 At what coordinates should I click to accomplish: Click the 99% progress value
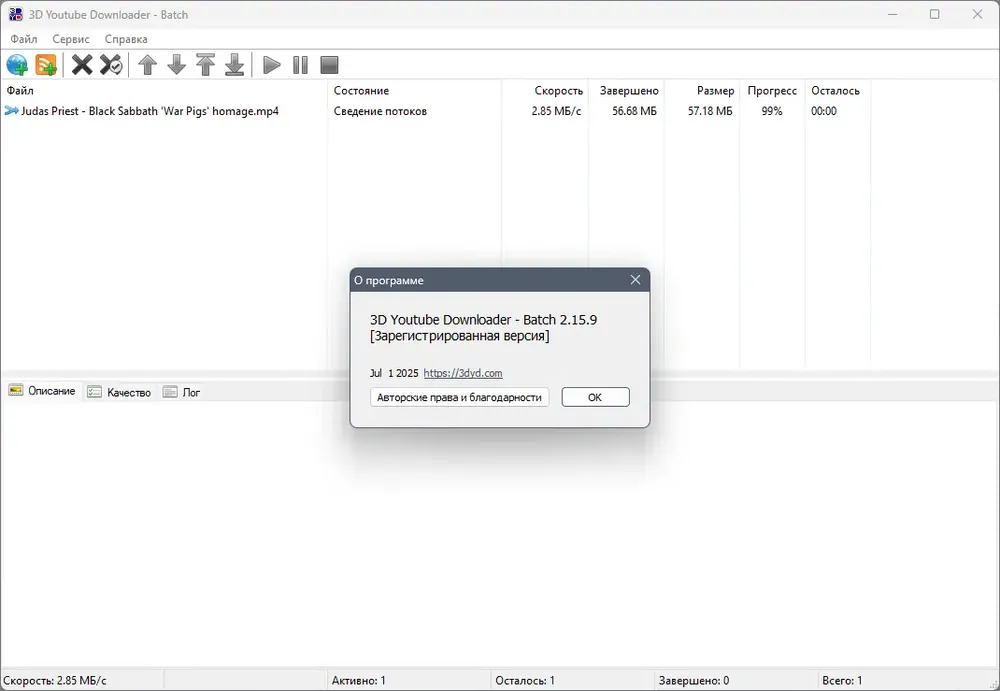[x=772, y=111]
